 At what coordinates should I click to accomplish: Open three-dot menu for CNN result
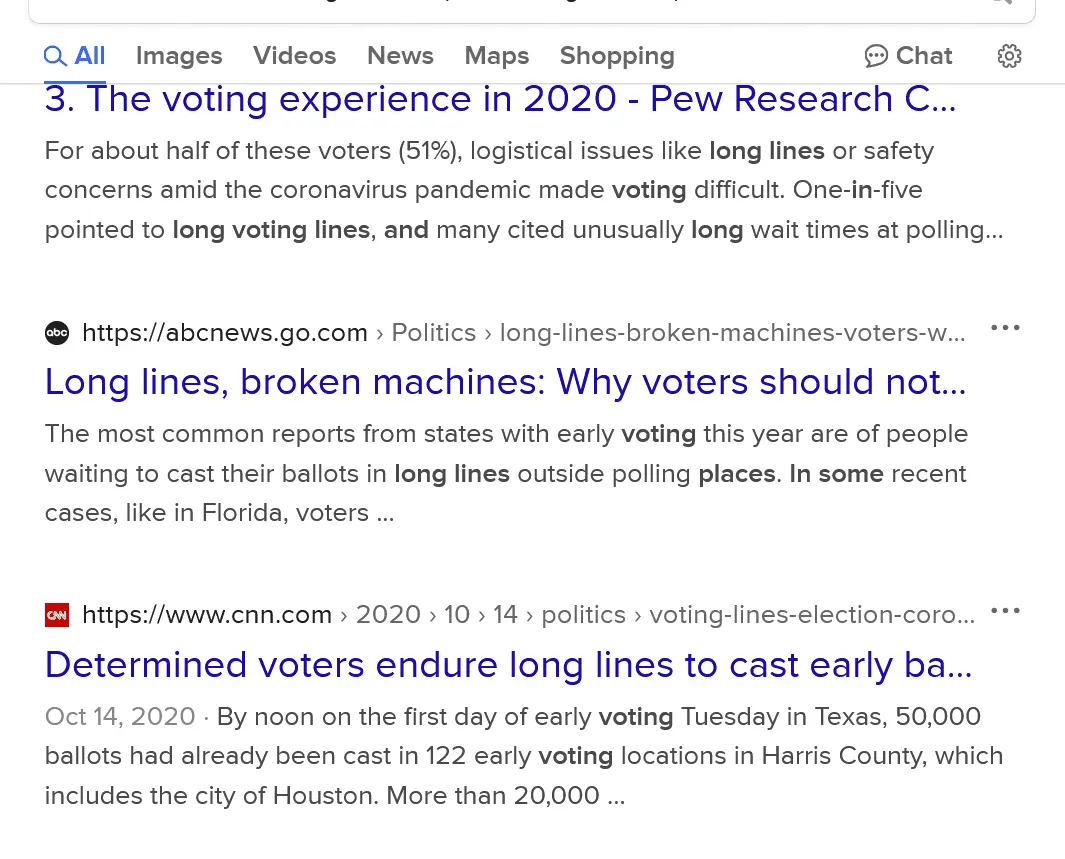coord(1004,610)
